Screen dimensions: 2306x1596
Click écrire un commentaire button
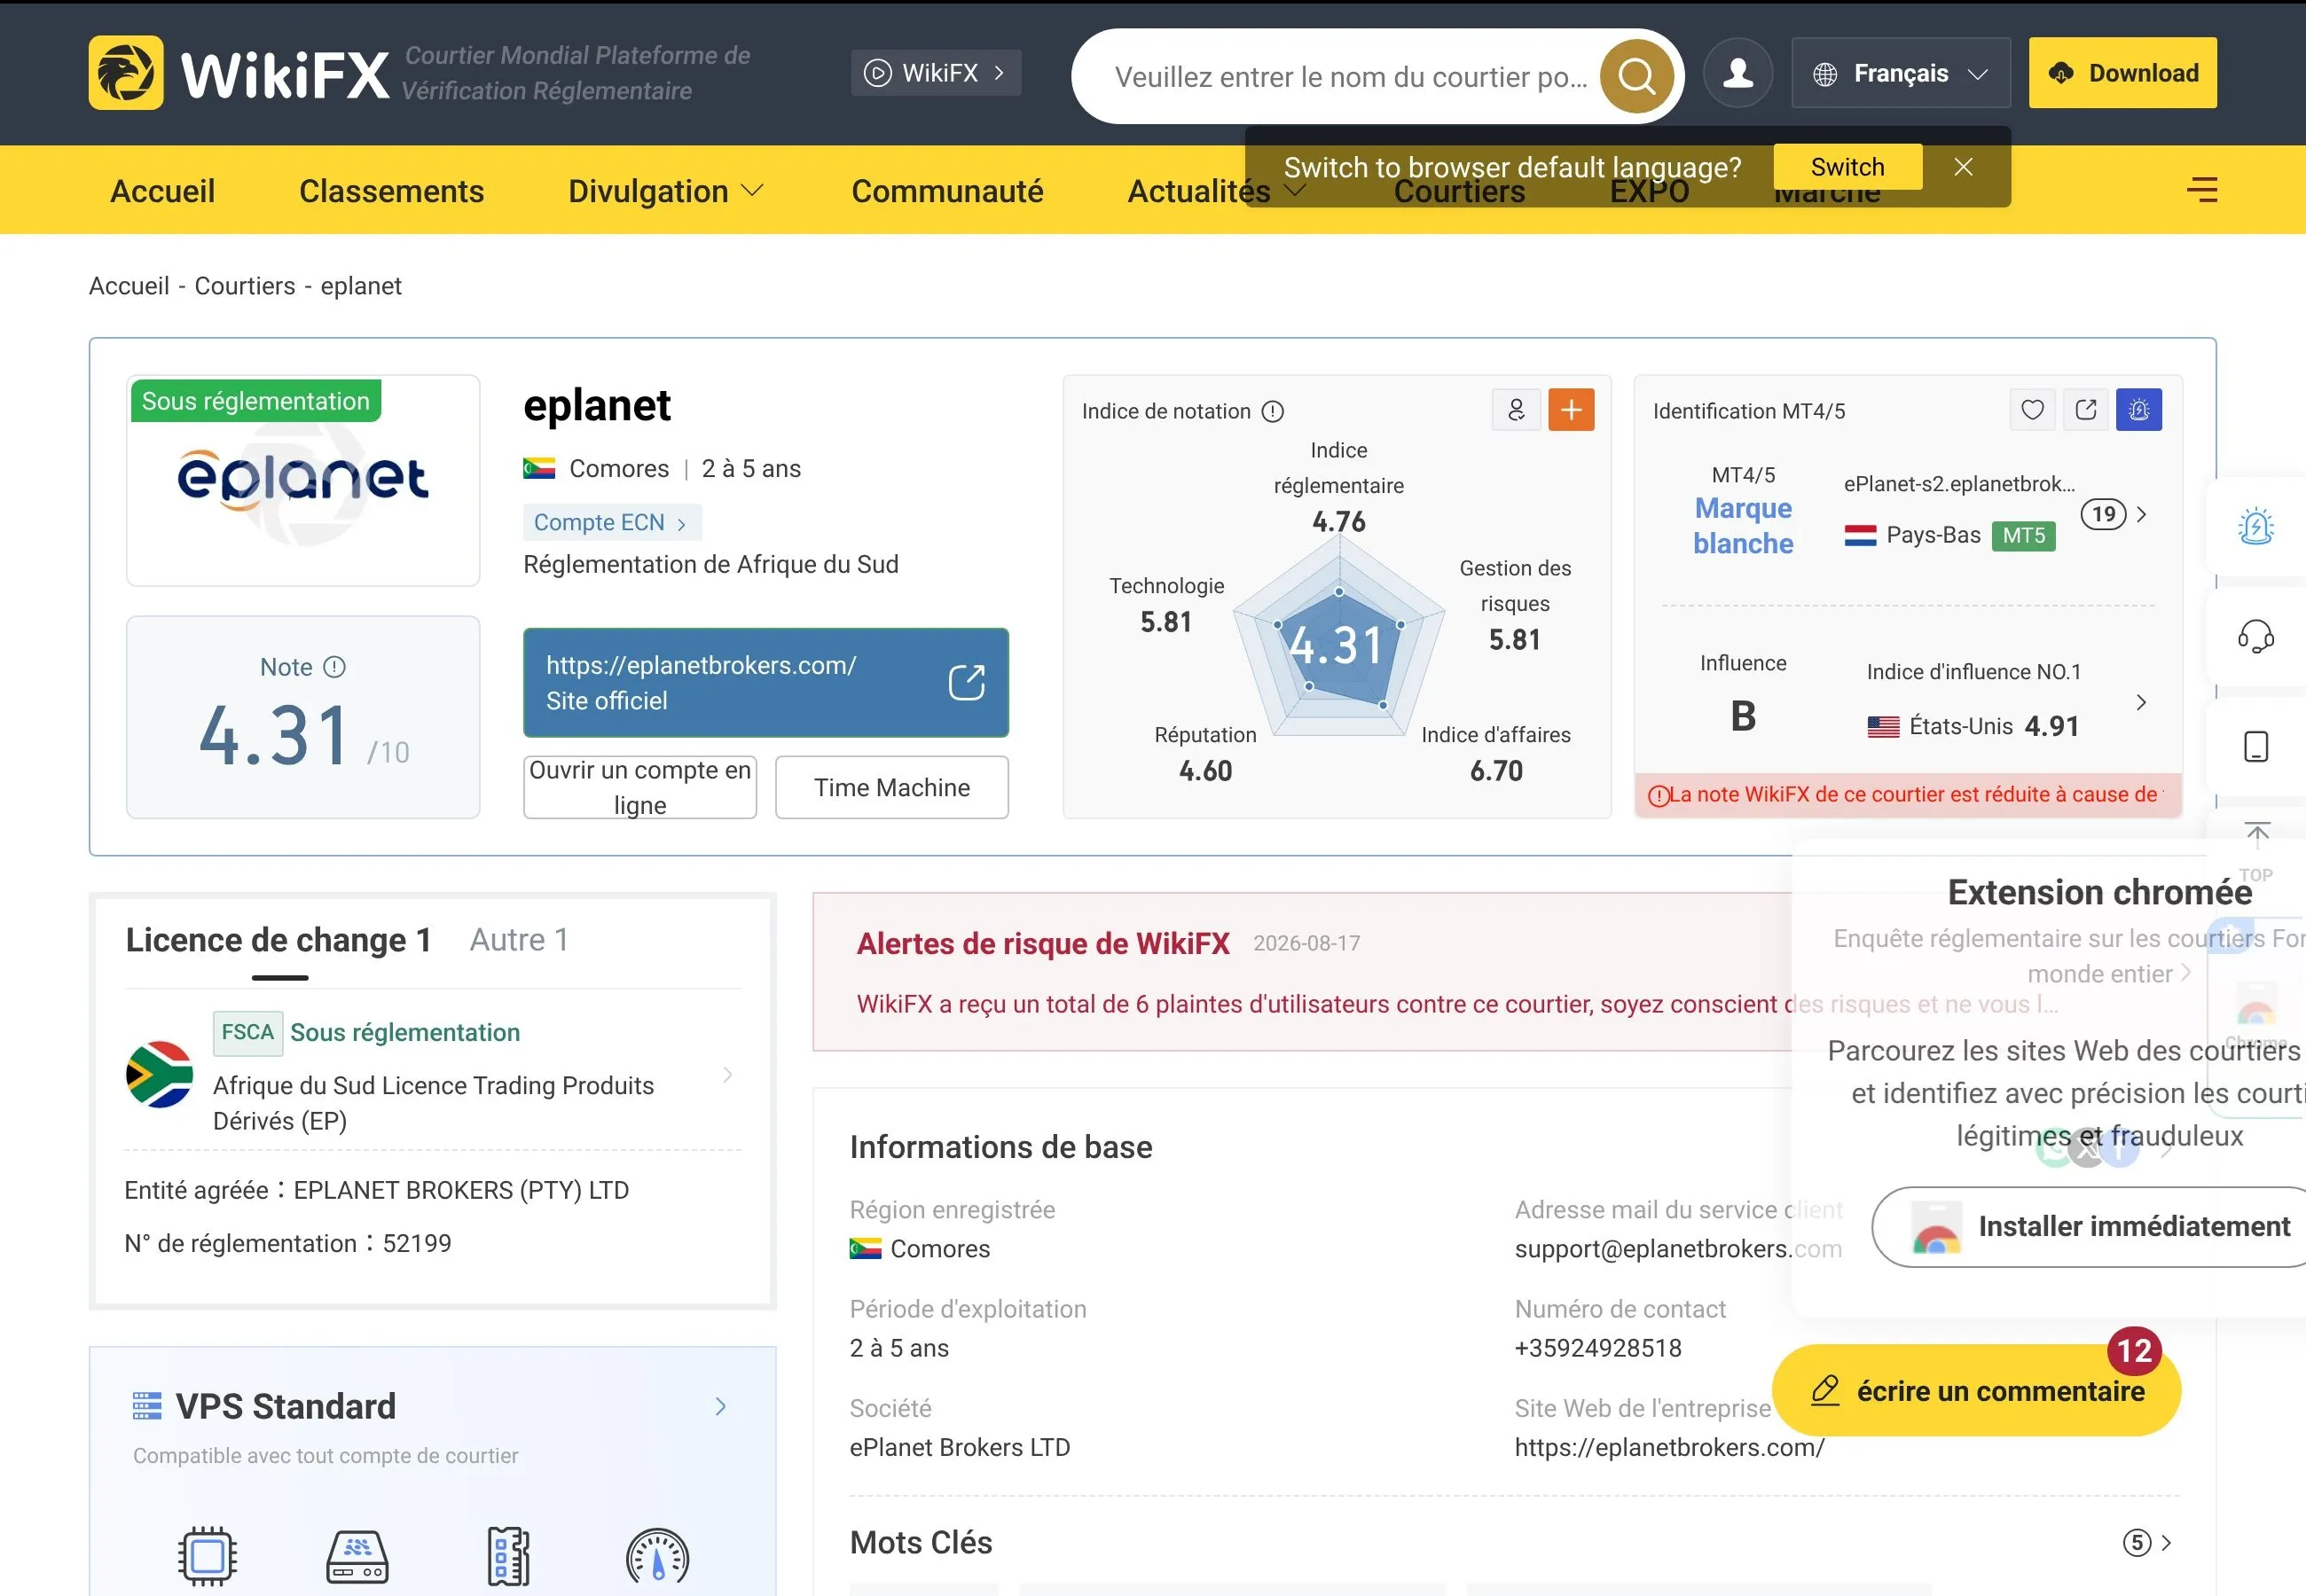(1976, 1391)
